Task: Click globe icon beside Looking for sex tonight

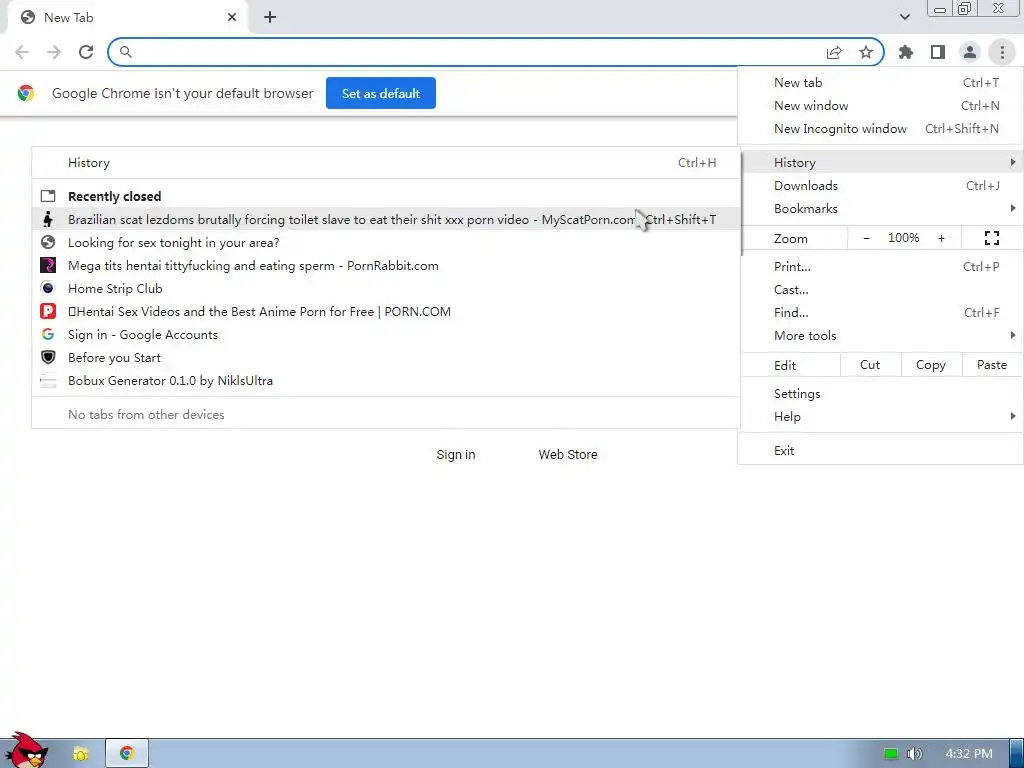Action: (x=48, y=242)
